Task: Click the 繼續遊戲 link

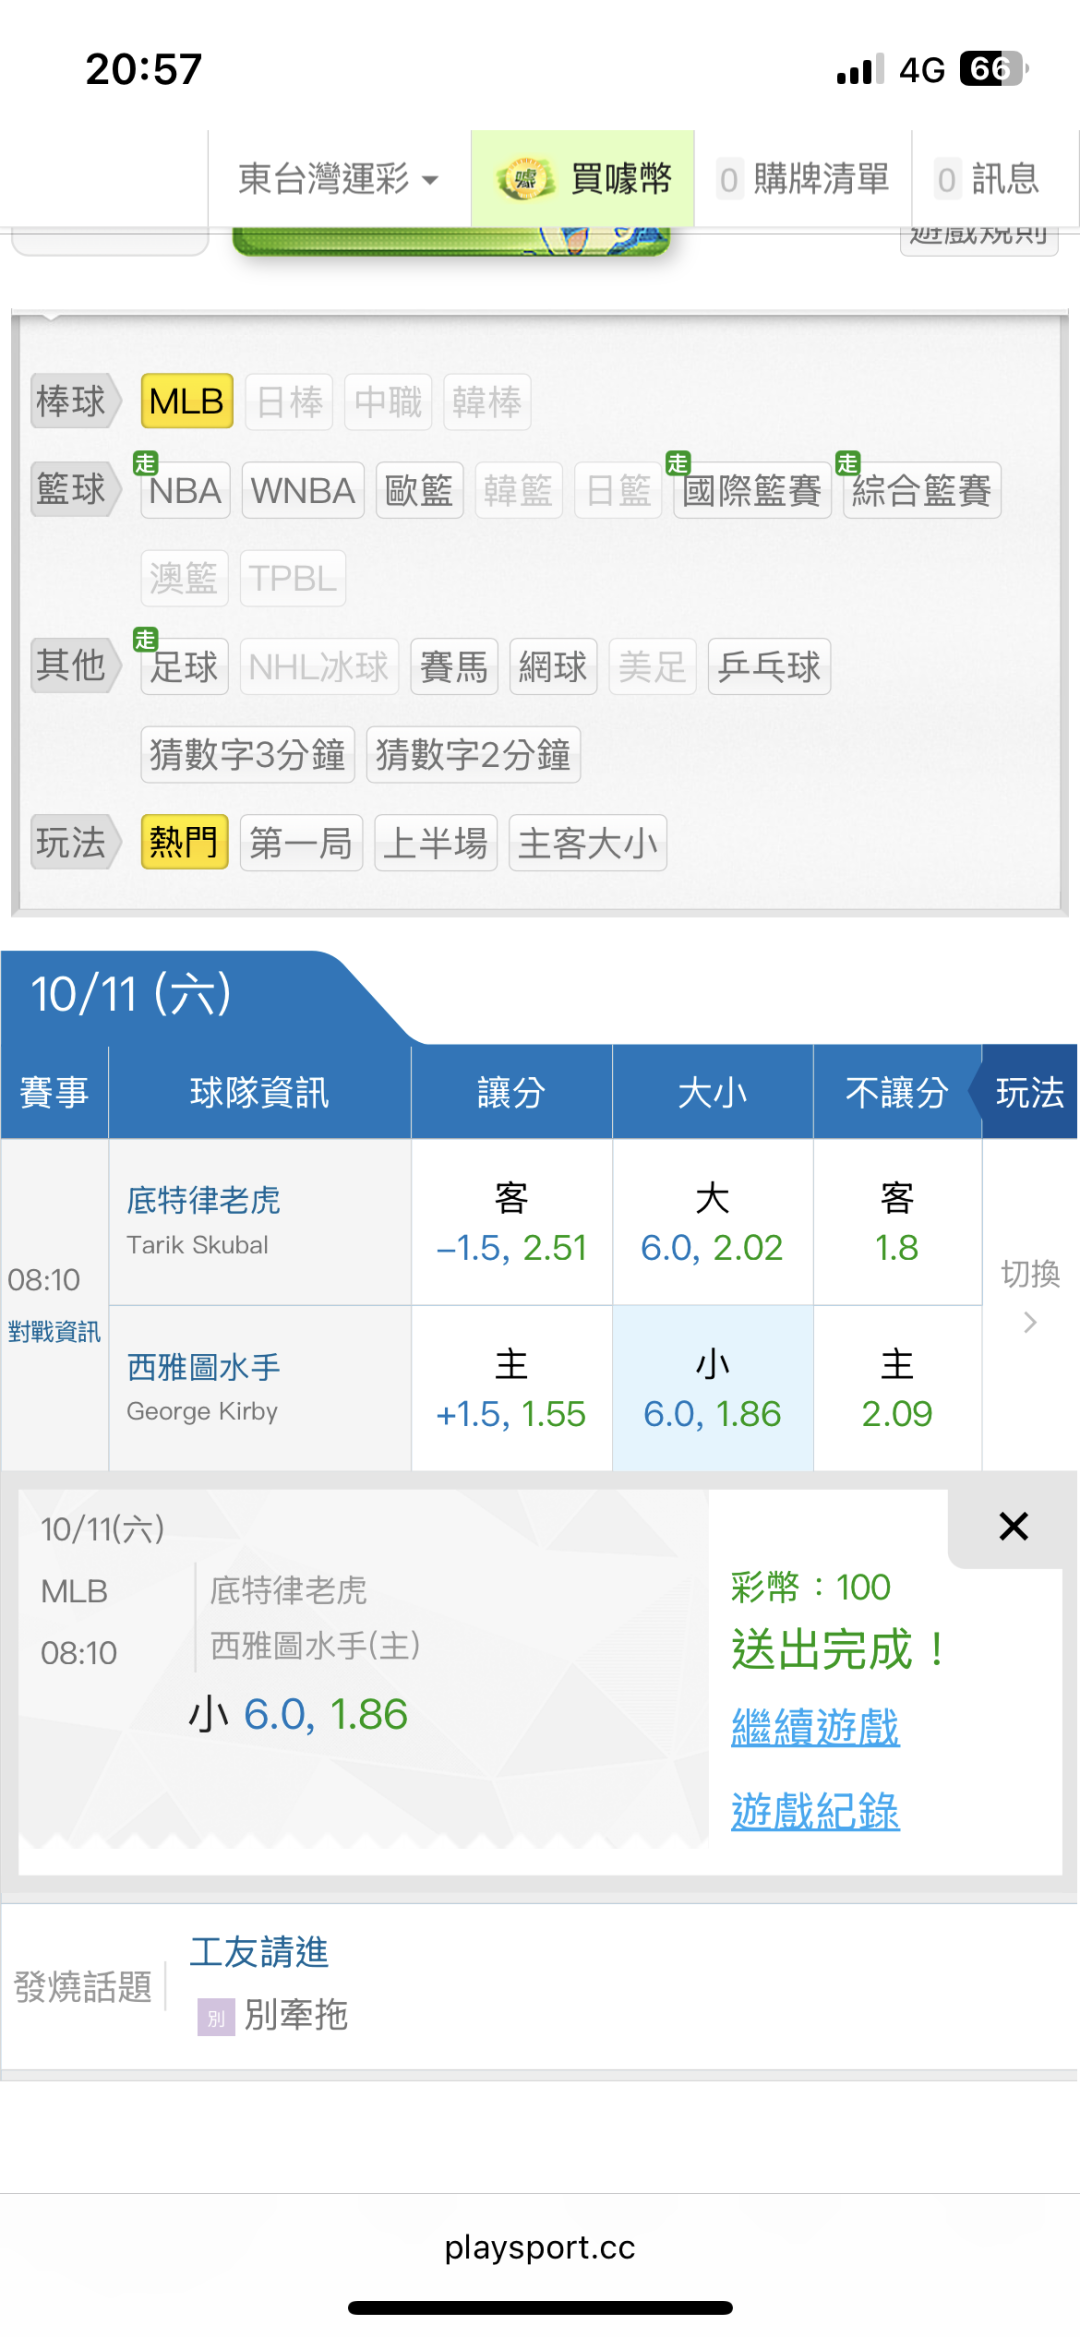Action: click(x=815, y=1727)
